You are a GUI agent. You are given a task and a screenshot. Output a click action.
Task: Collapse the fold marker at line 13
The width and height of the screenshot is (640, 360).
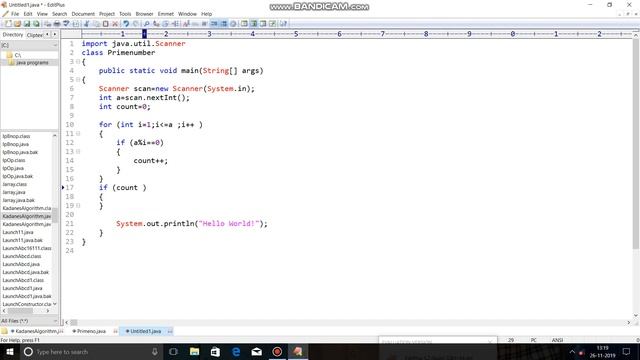point(78,151)
